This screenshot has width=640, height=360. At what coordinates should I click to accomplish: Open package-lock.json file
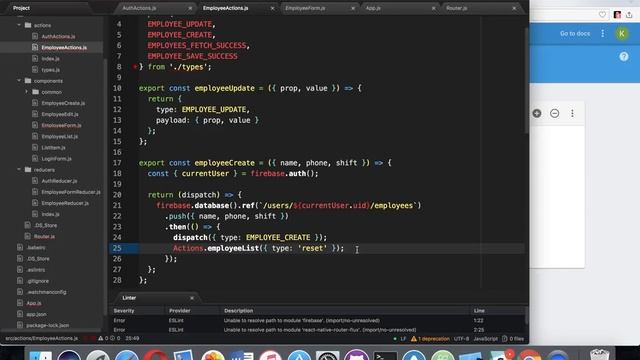47,325
